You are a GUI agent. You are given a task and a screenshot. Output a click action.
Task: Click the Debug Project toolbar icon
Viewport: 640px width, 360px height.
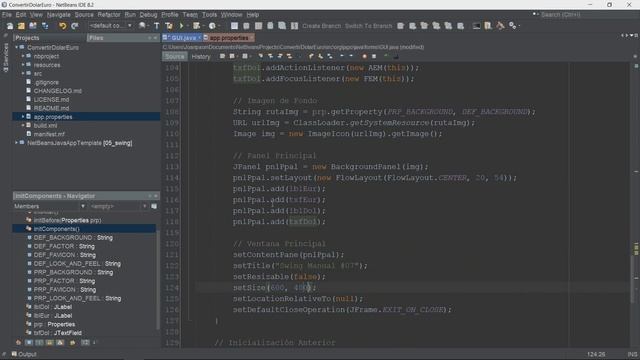click(197, 26)
